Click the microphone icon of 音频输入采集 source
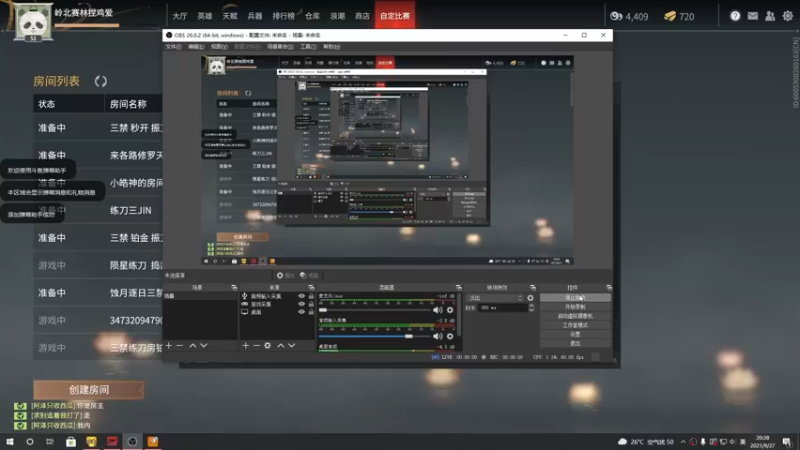Viewport: 800px width, 450px height. (244, 296)
